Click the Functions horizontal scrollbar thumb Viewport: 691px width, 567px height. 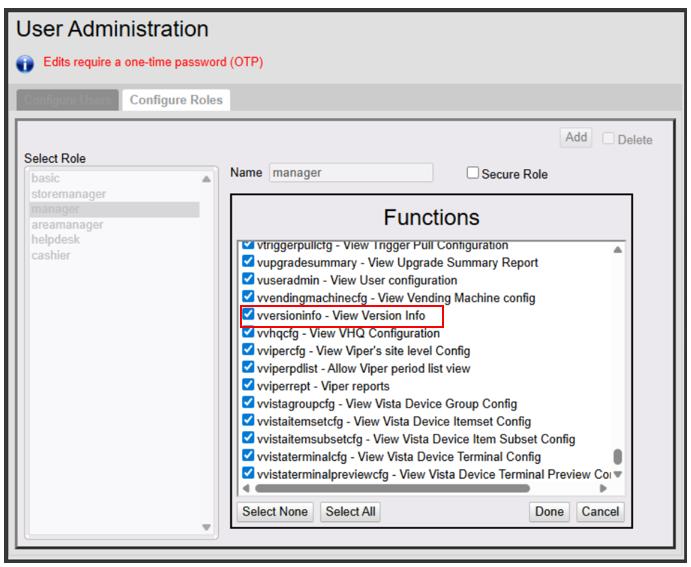point(392,488)
